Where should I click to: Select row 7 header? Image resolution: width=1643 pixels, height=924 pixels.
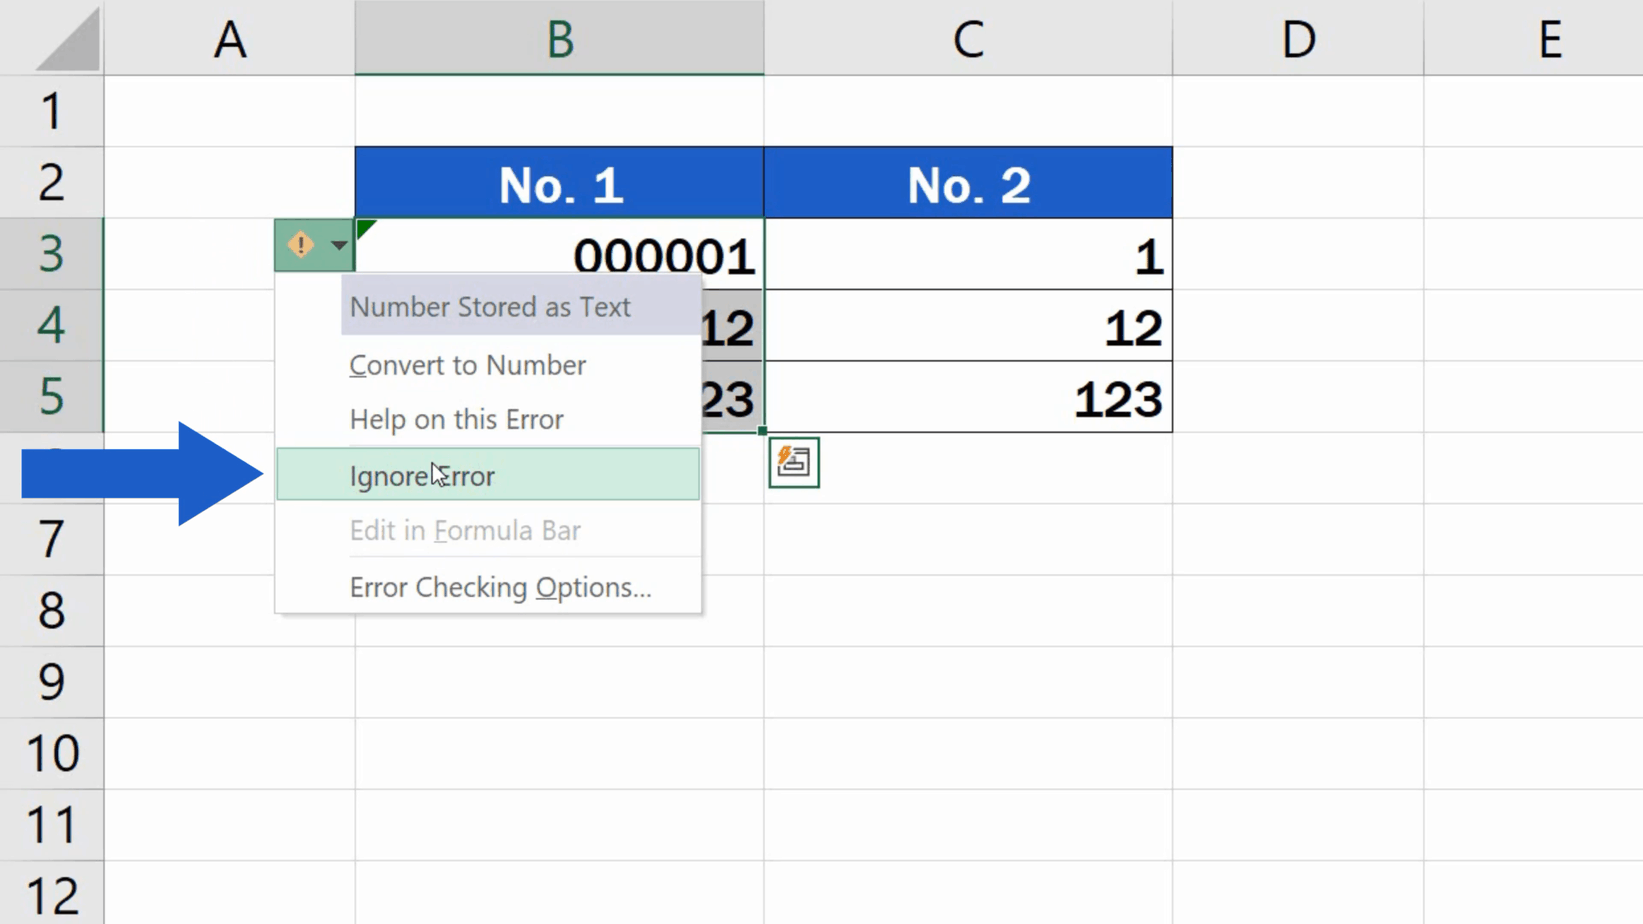[50, 539]
